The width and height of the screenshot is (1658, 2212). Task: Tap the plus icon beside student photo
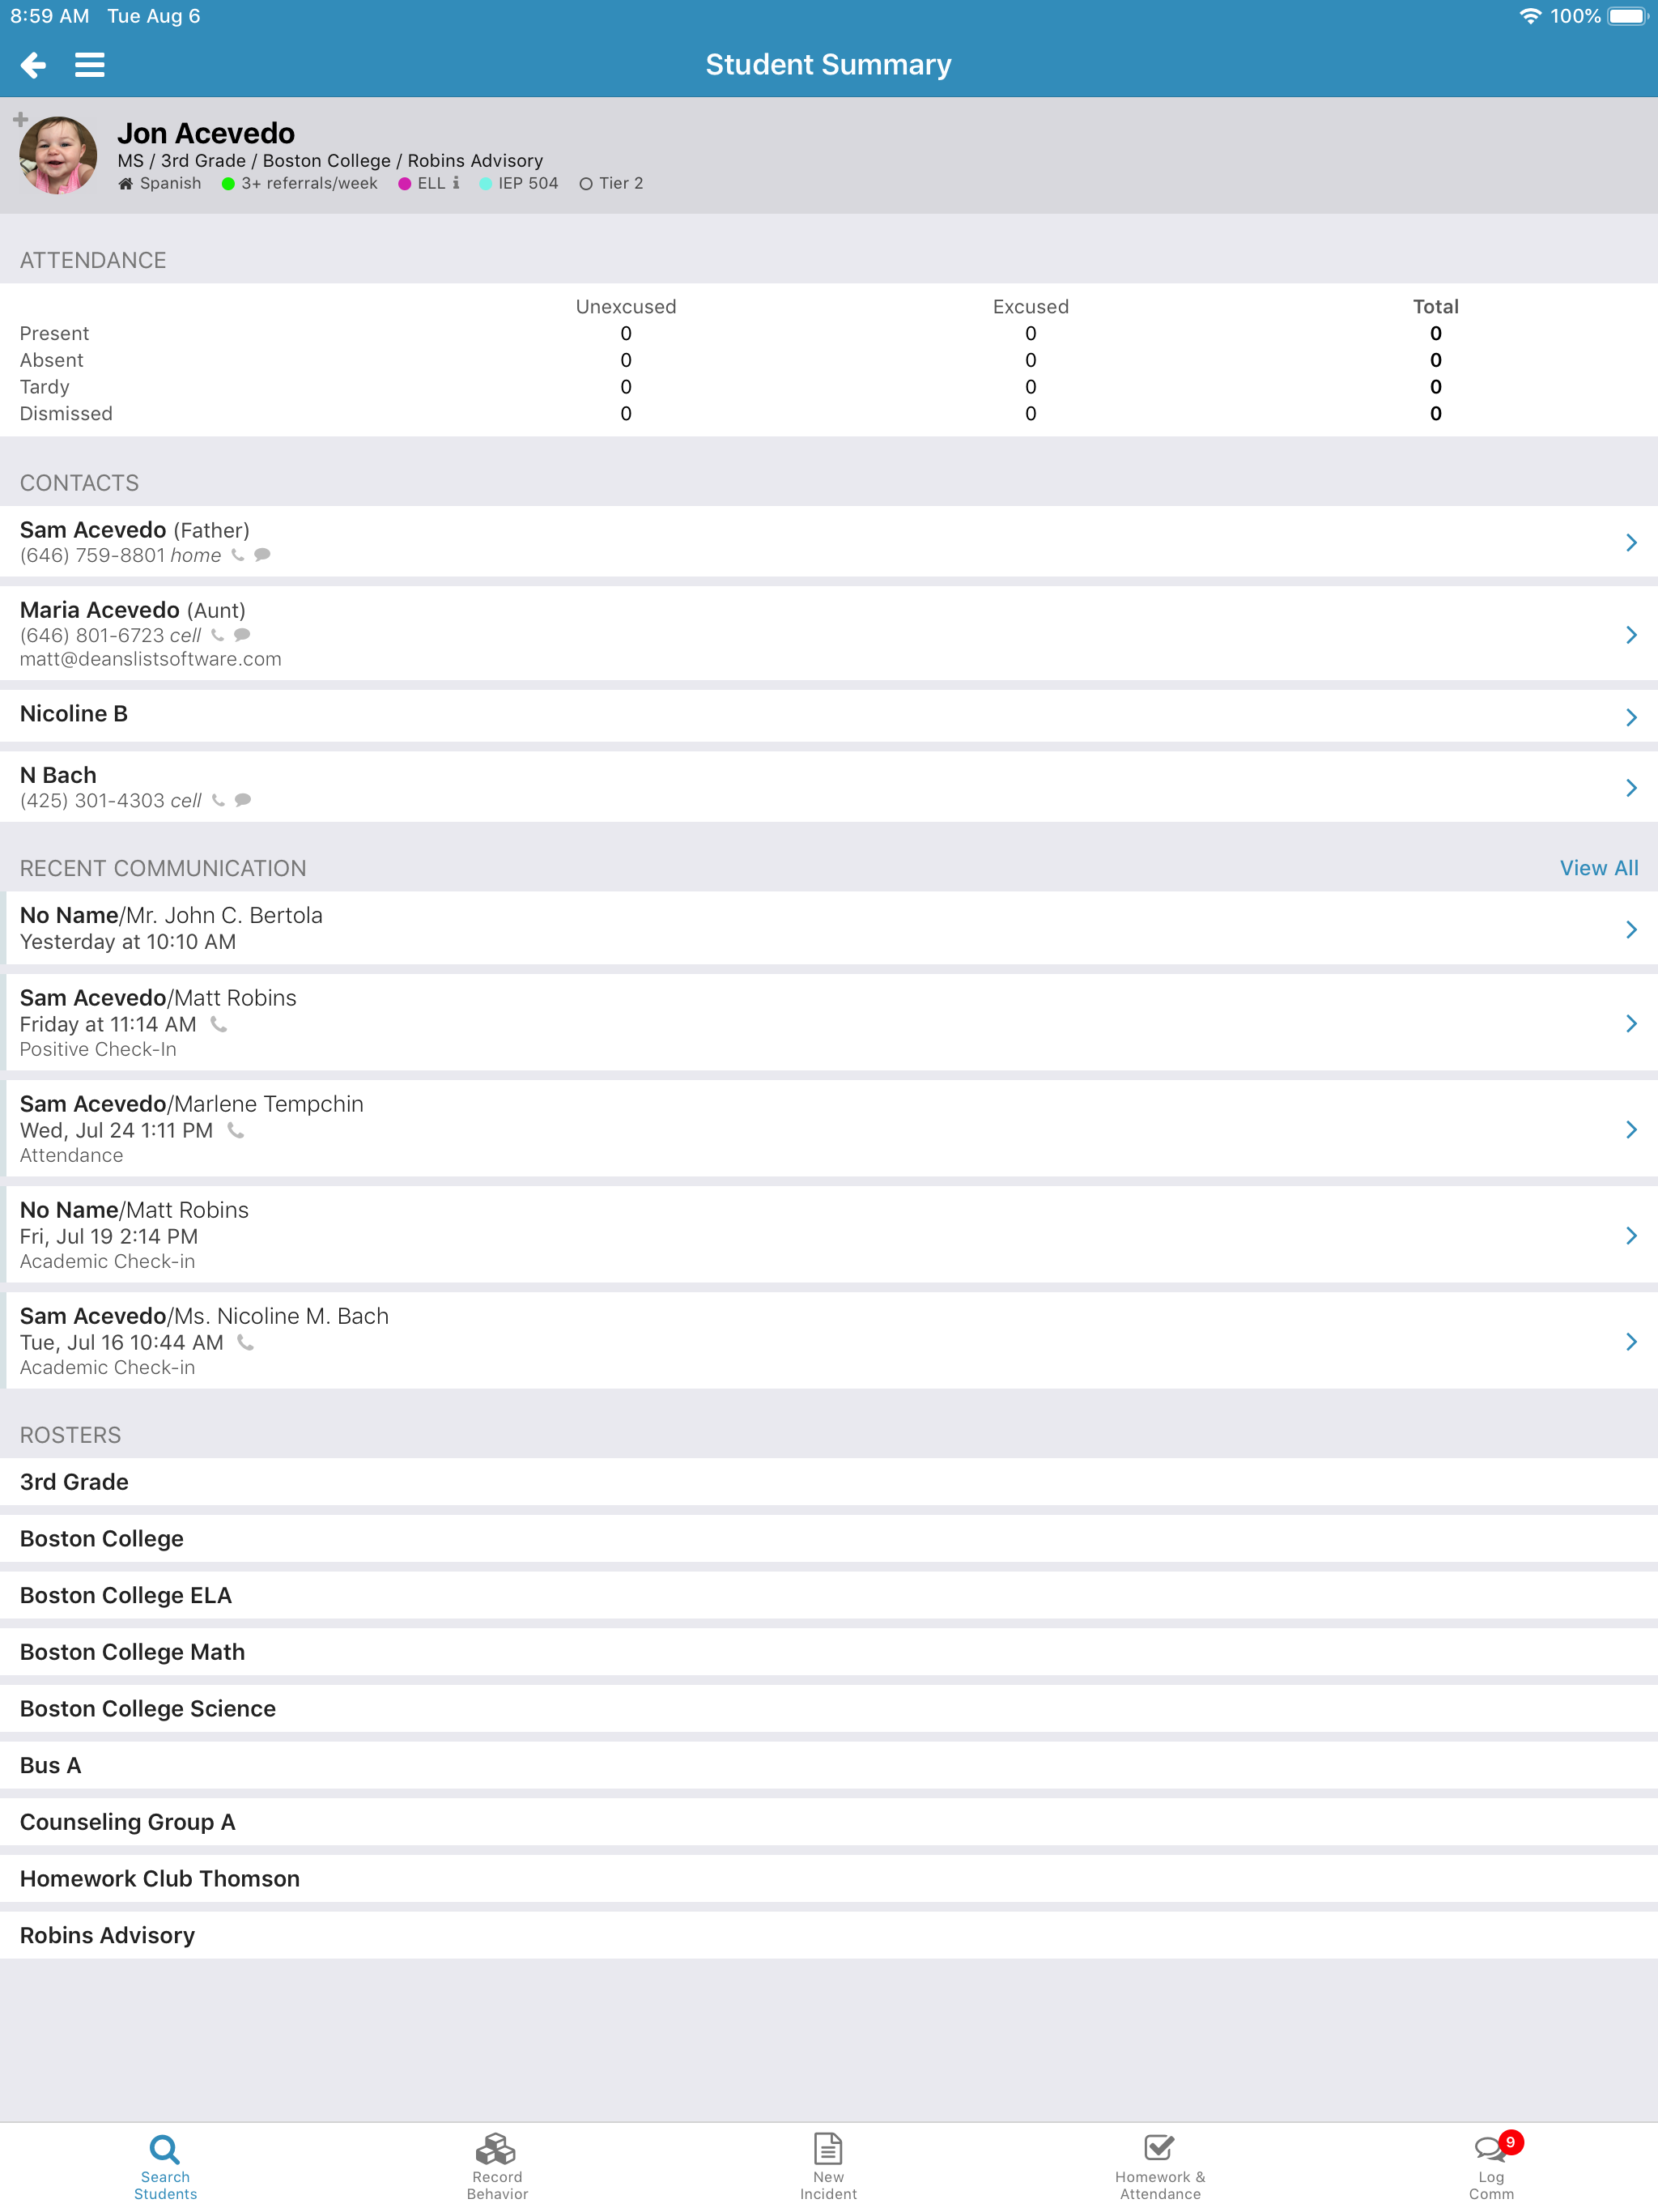20,119
